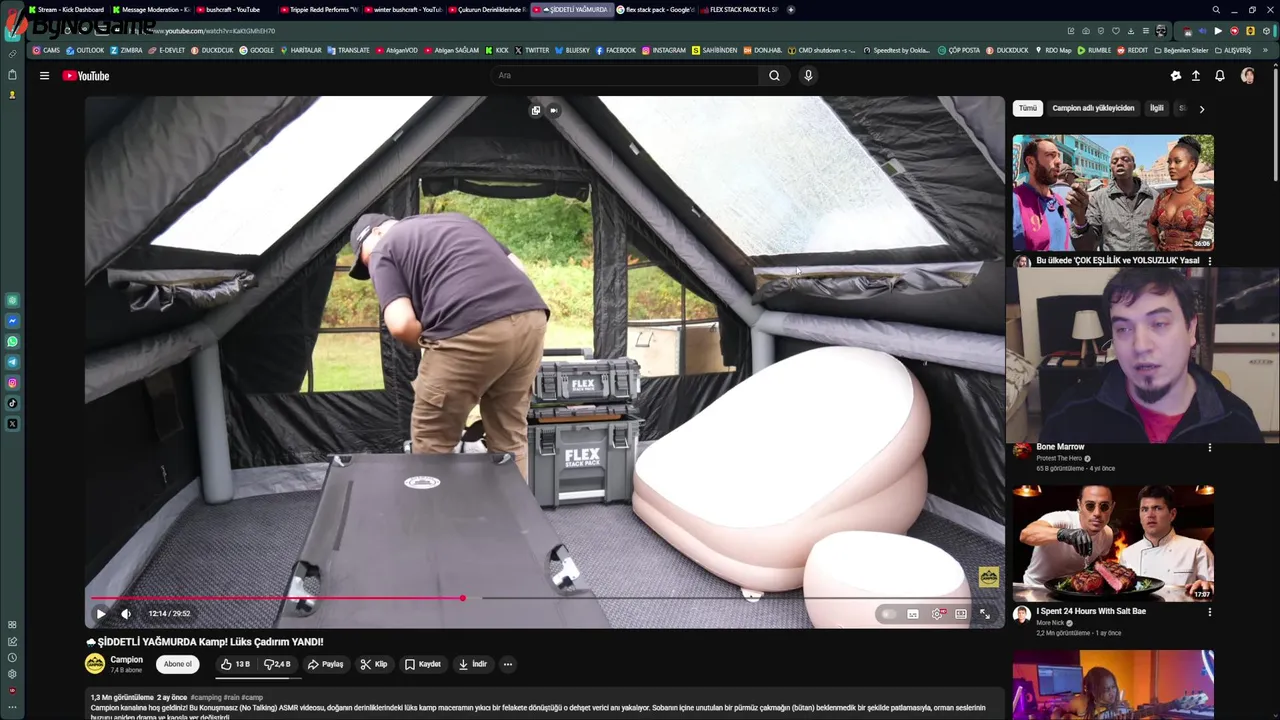The height and width of the screenshot is (720, 1280).
Task: Focus the YouTube search field Ara
Action: (625, 76)
